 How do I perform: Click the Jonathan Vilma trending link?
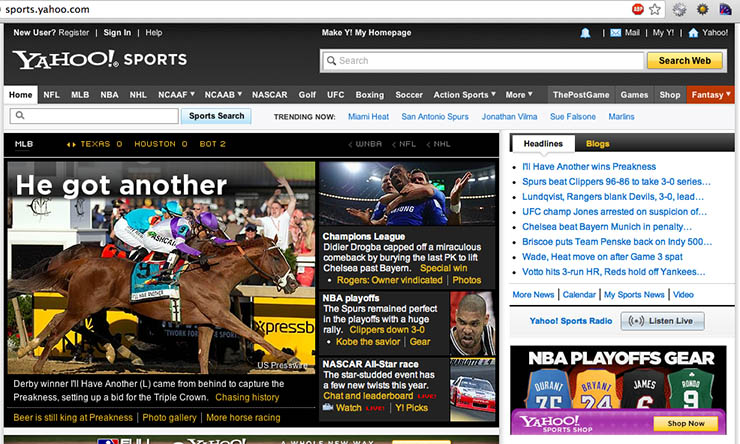tap(509, 117)
